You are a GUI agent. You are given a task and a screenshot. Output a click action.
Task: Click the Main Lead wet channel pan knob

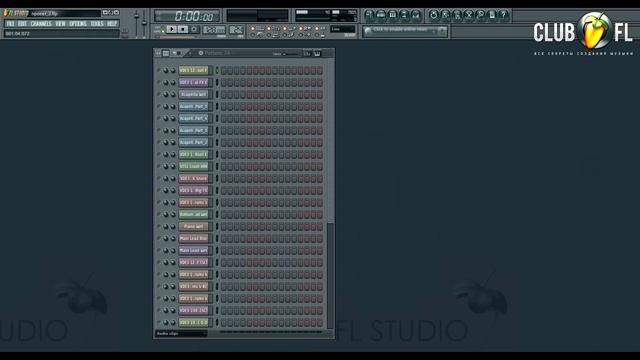click(166, 250)
